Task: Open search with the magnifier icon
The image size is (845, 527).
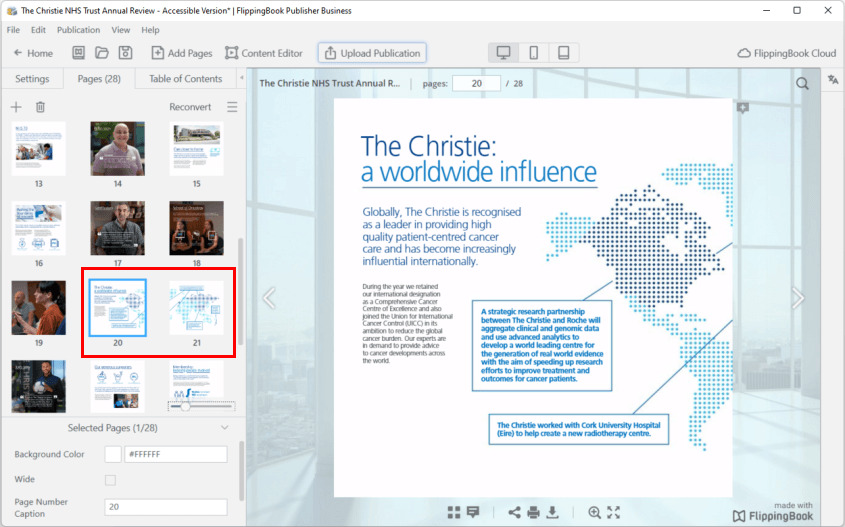Action: (x=802, y=84)
